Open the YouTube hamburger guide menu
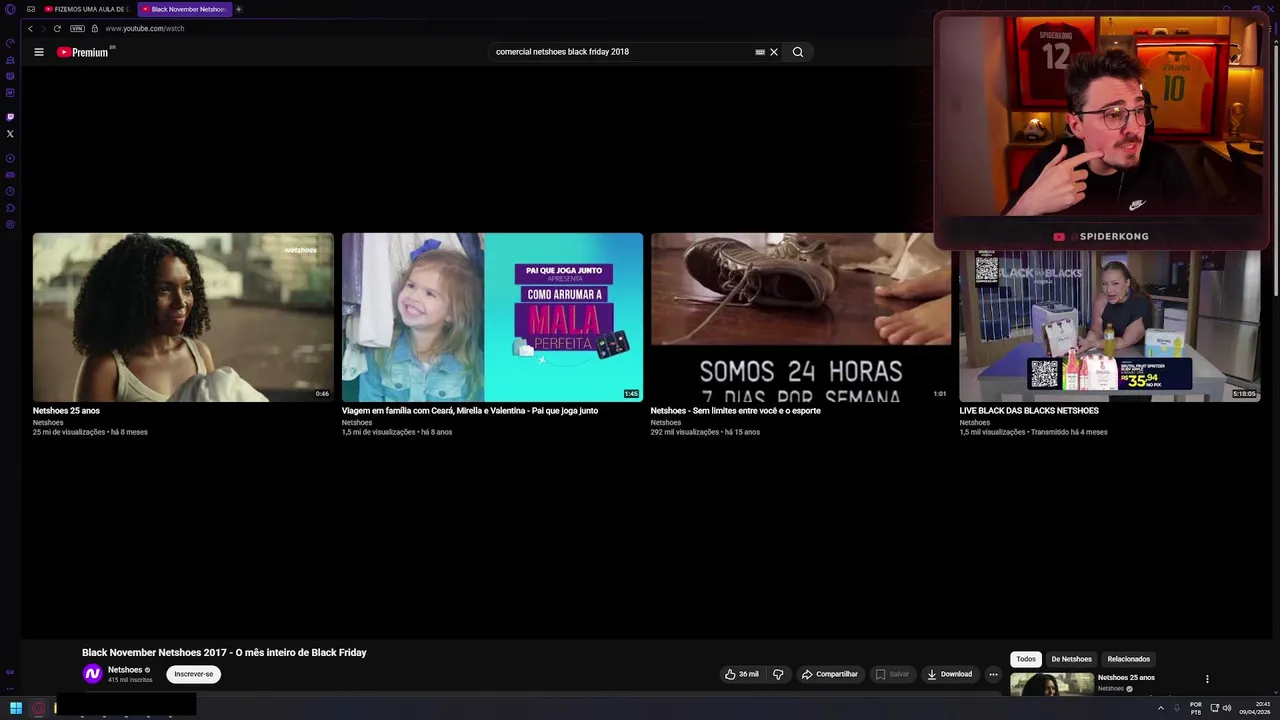This screenshot has height=720, width=1280. tap(39, 52)
